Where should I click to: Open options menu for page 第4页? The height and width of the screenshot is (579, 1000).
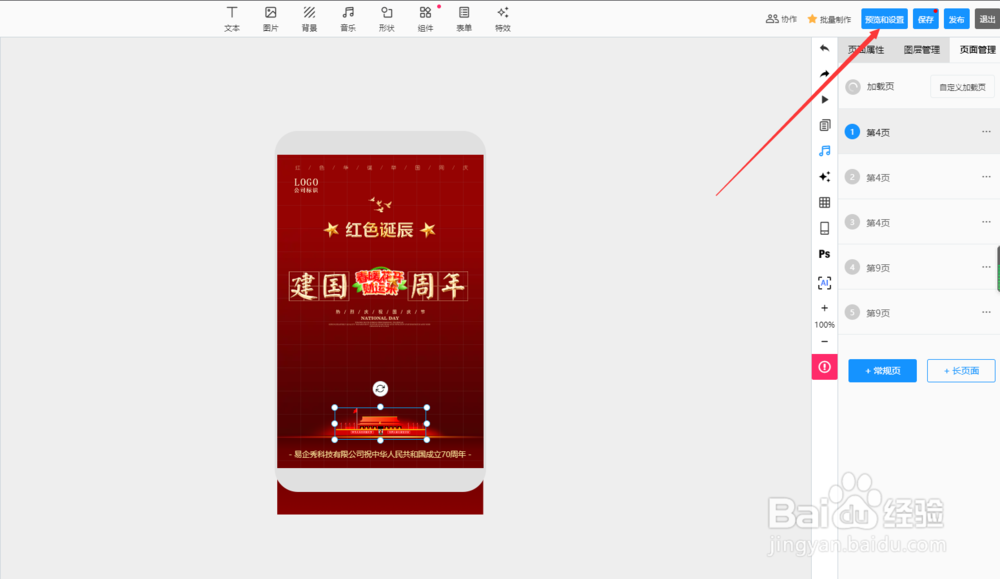pyautogui.click(x=986, y=131)
